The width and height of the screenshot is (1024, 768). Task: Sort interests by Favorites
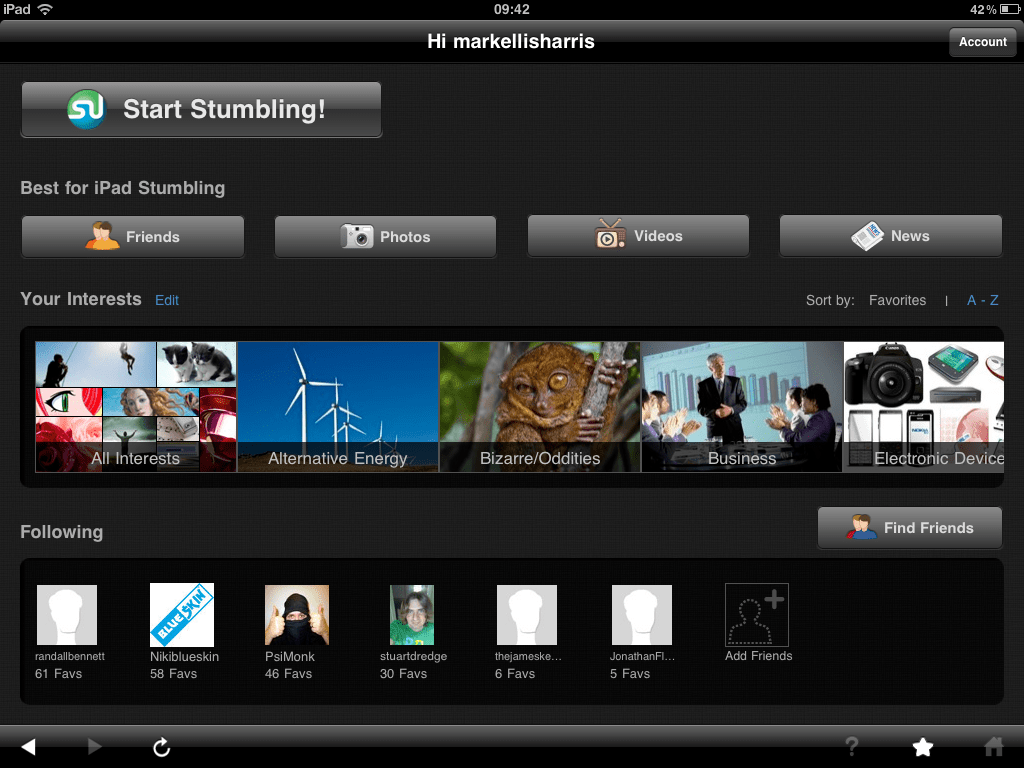coord(897,300)
